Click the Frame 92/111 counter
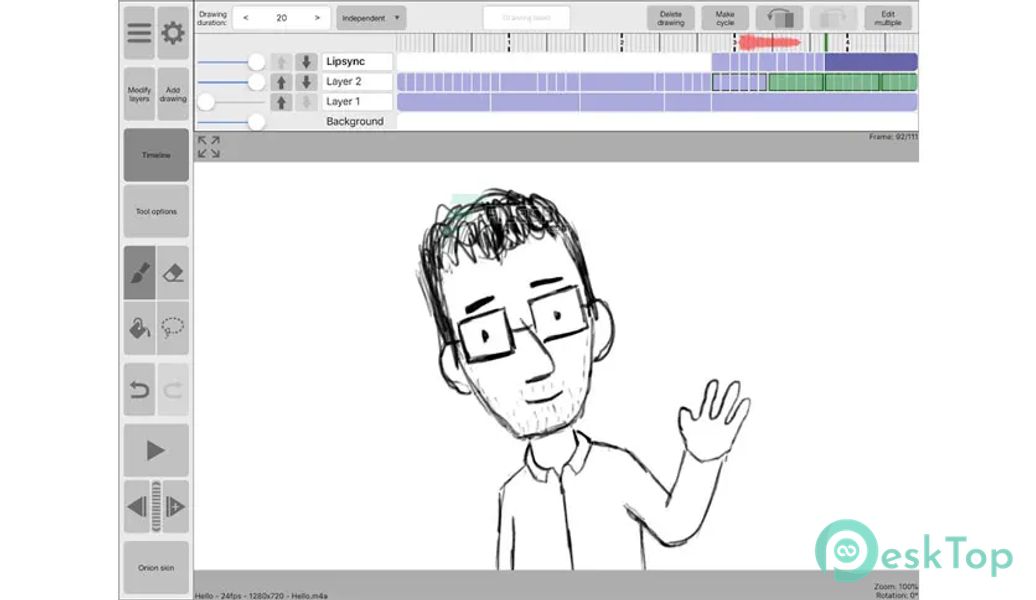Image resolution: width=1036 pixels, height=600 pixels. tap(893, 137)
